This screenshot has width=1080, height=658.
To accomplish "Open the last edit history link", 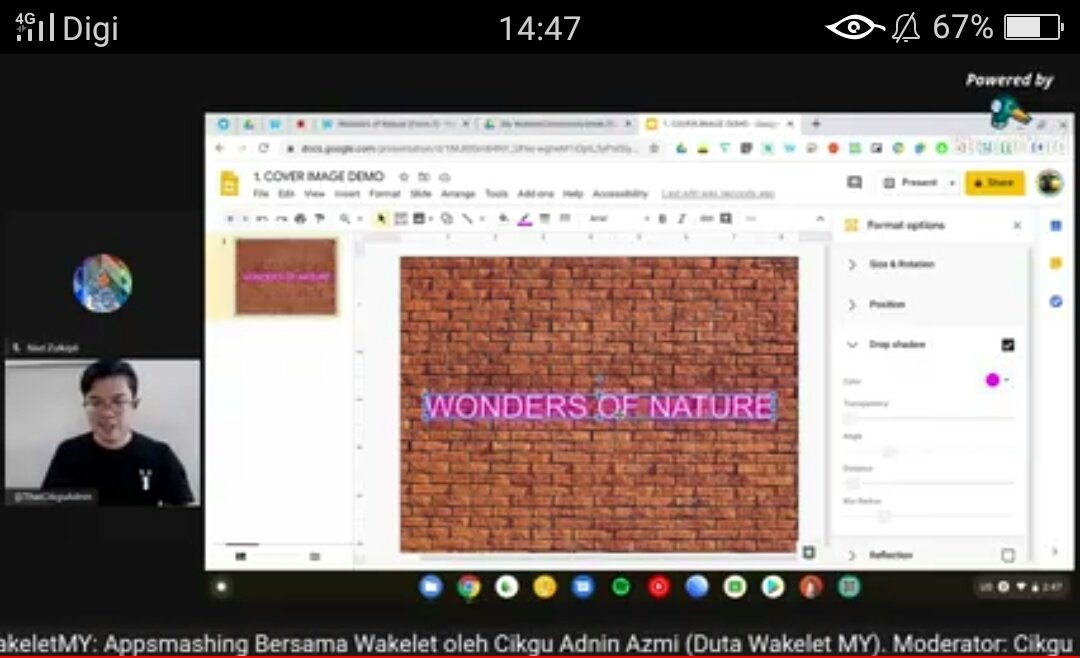I will point(718,194).
